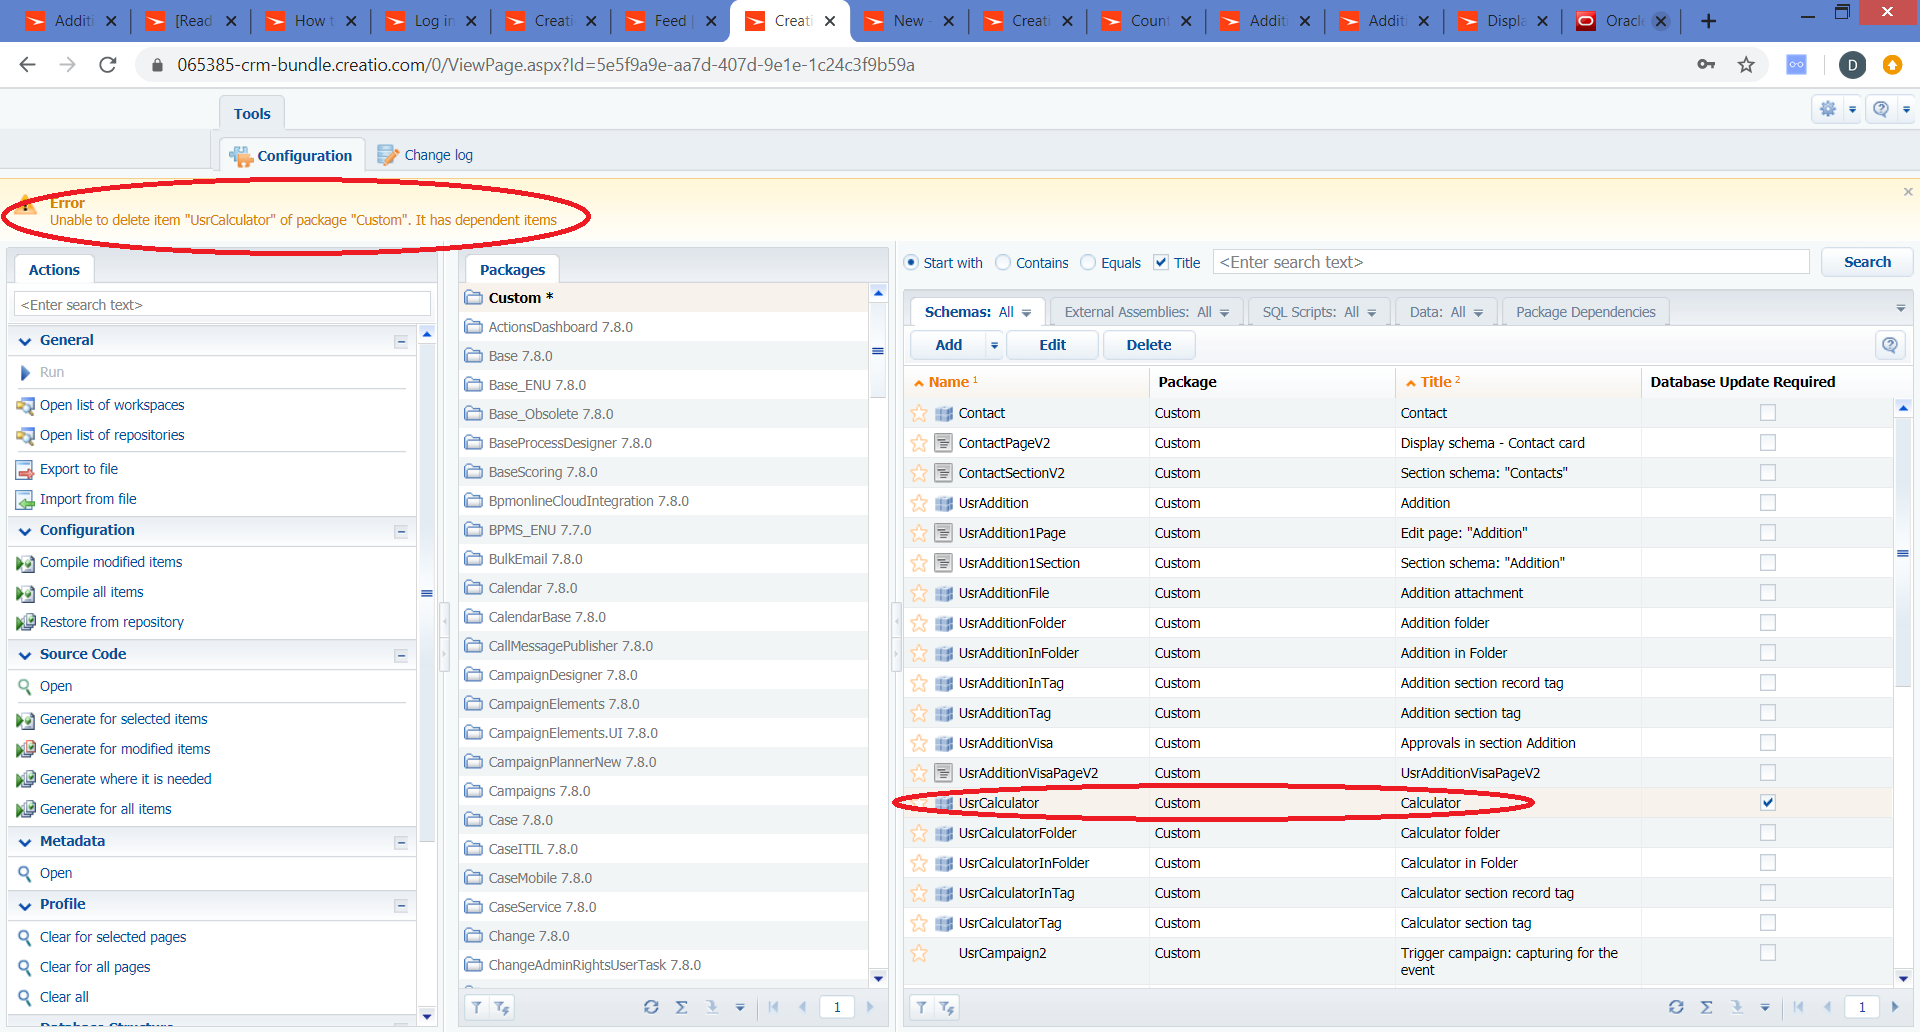Click the Compile modified items icon
1920x1032 pixels.
[25, 563]
